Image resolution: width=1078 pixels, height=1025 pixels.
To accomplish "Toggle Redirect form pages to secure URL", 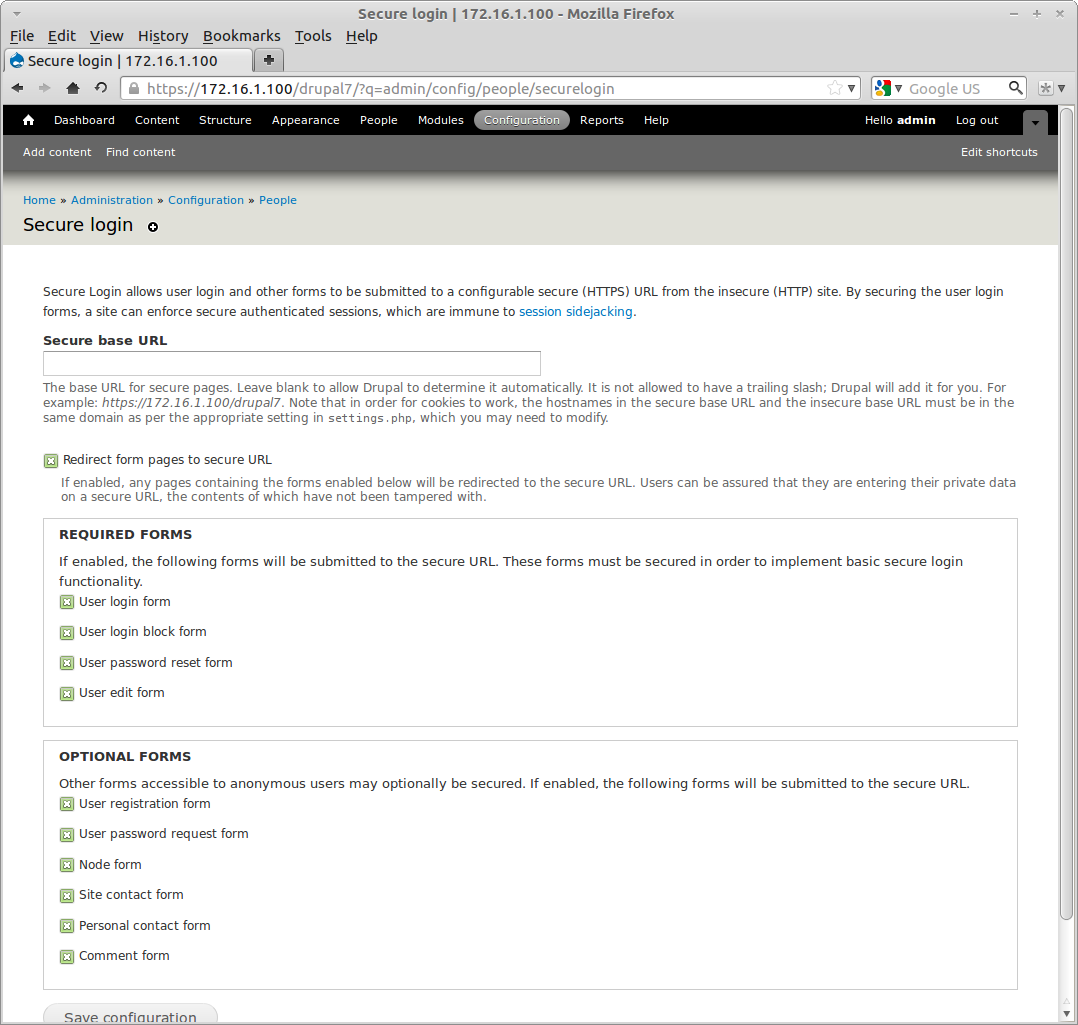I will pos(51,461).
